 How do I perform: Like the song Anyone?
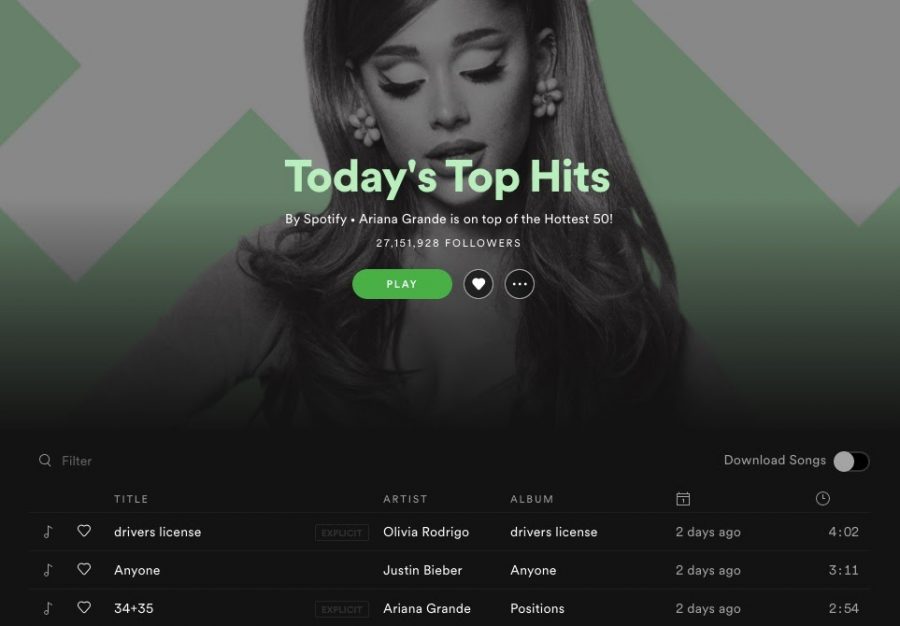click(x=84, y=569)
